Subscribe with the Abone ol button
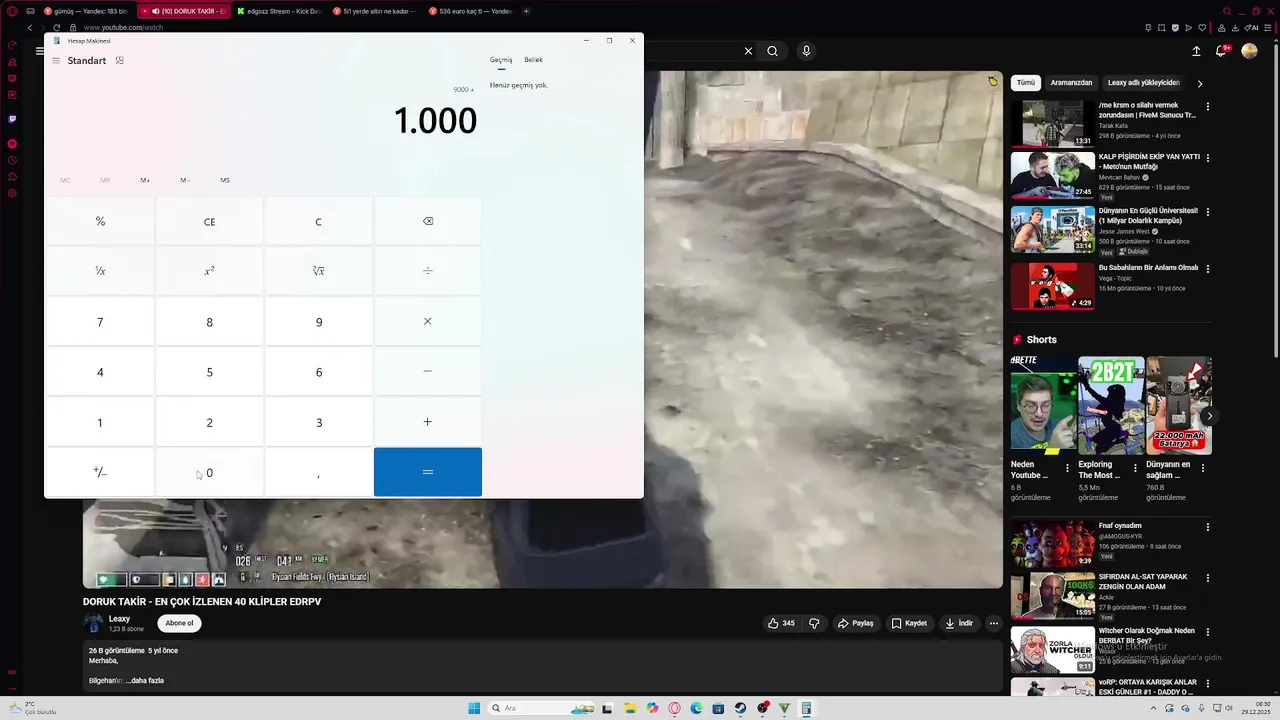The image size is (1280, 720). [179, 623]
